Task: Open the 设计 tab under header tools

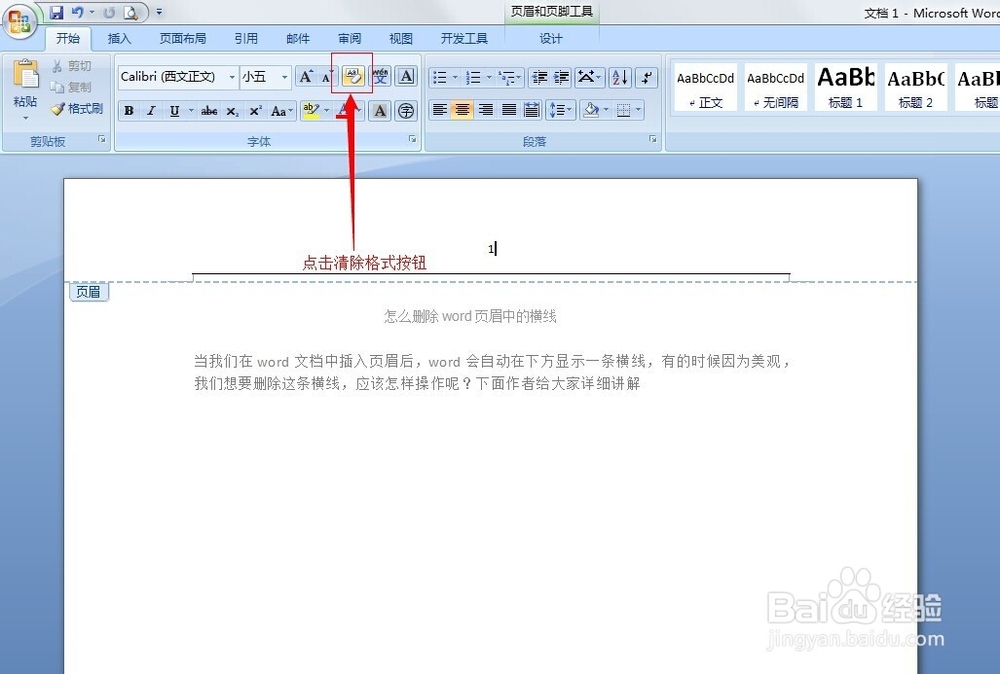Action: click(x=550, y=38)
